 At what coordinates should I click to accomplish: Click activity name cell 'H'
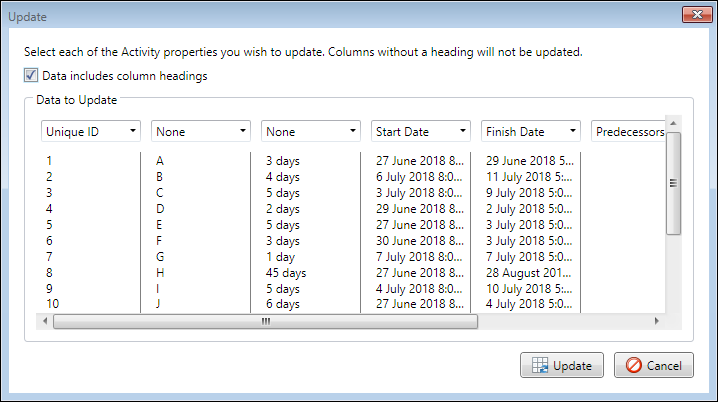point(160,272)
